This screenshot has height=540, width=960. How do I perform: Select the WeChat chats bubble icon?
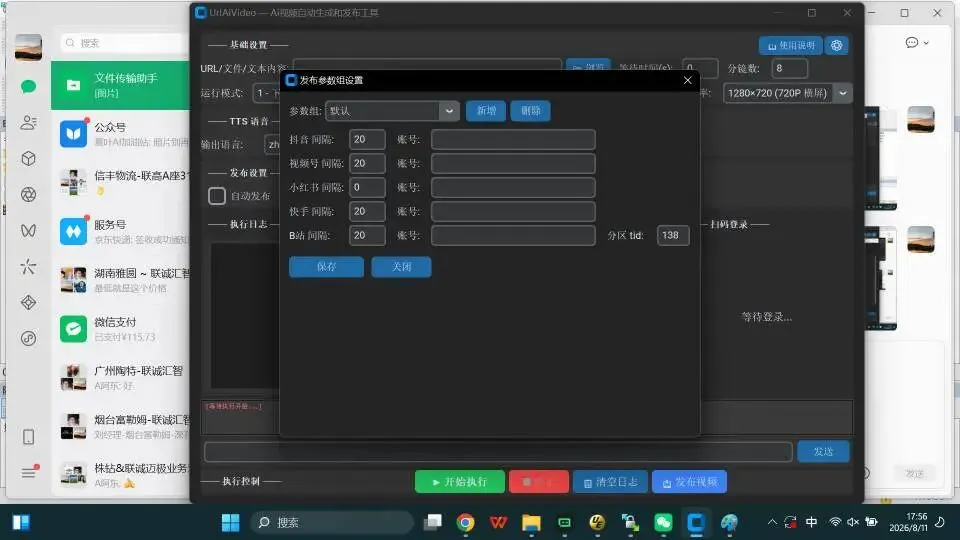(28, 86)
